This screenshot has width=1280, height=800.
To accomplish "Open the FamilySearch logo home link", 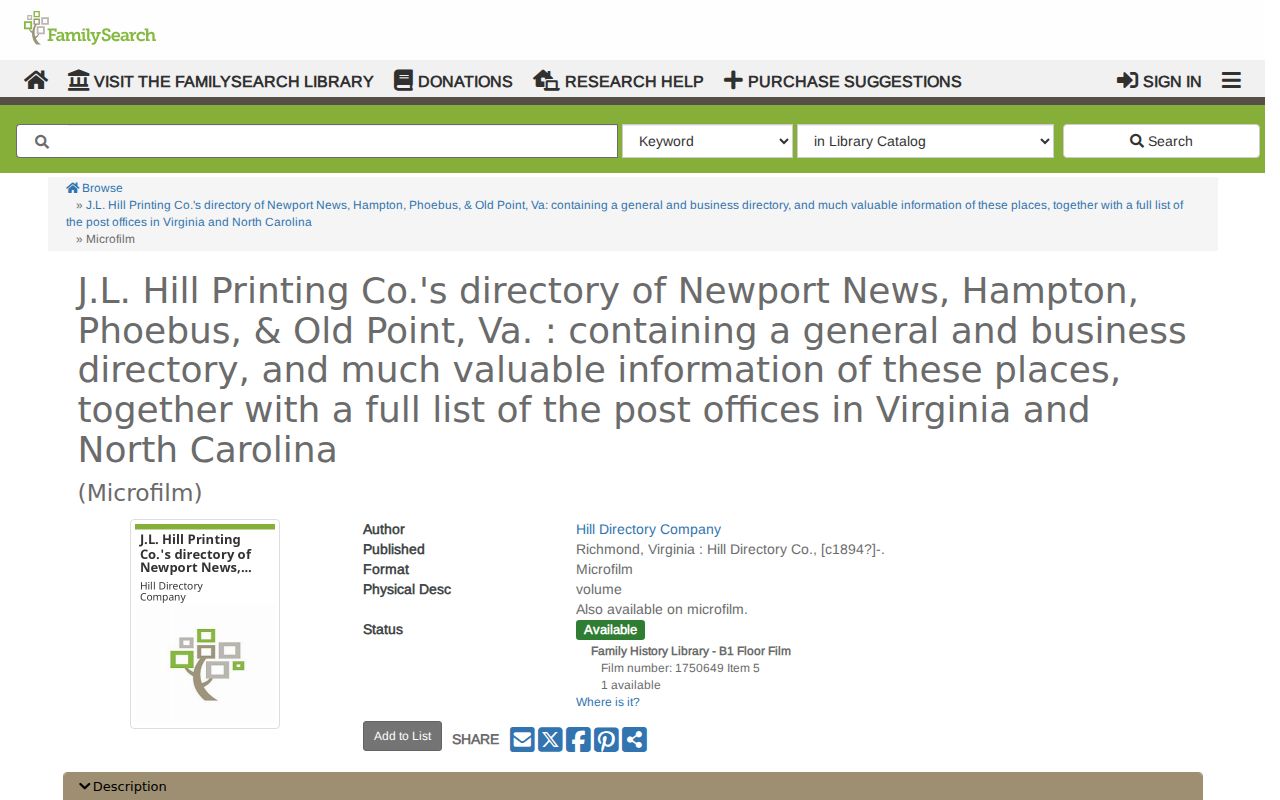I will tap(90, 28).
